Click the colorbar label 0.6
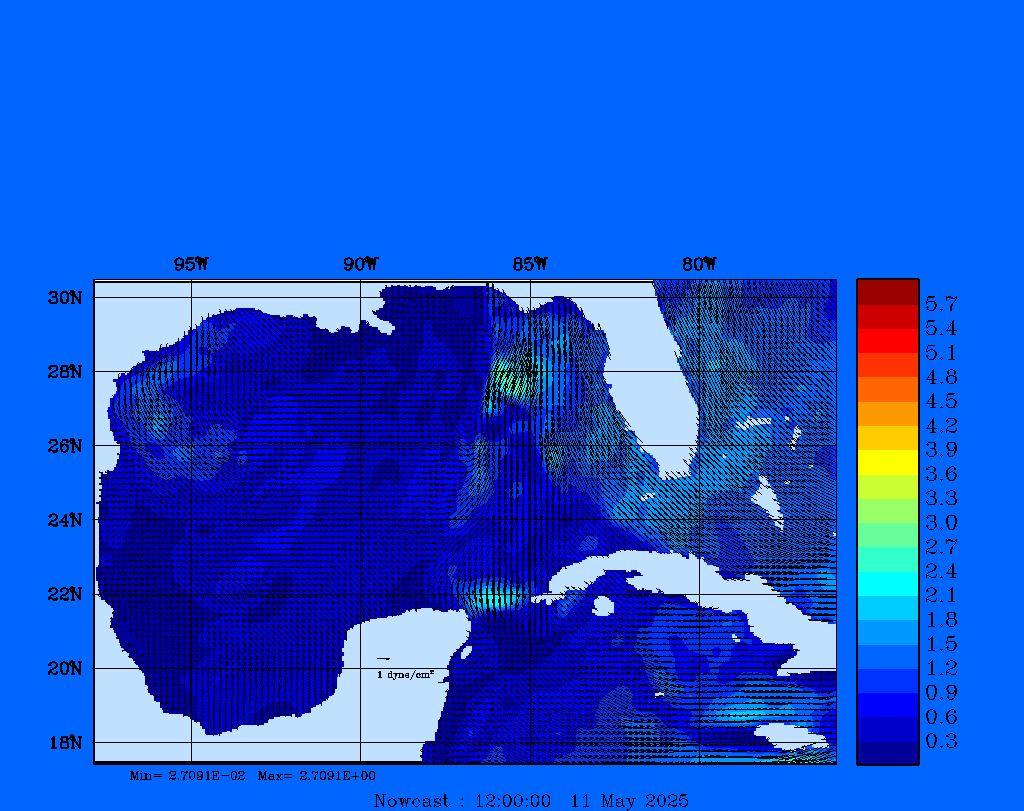This screenshot has height=811, width=1024. point(941,716)
